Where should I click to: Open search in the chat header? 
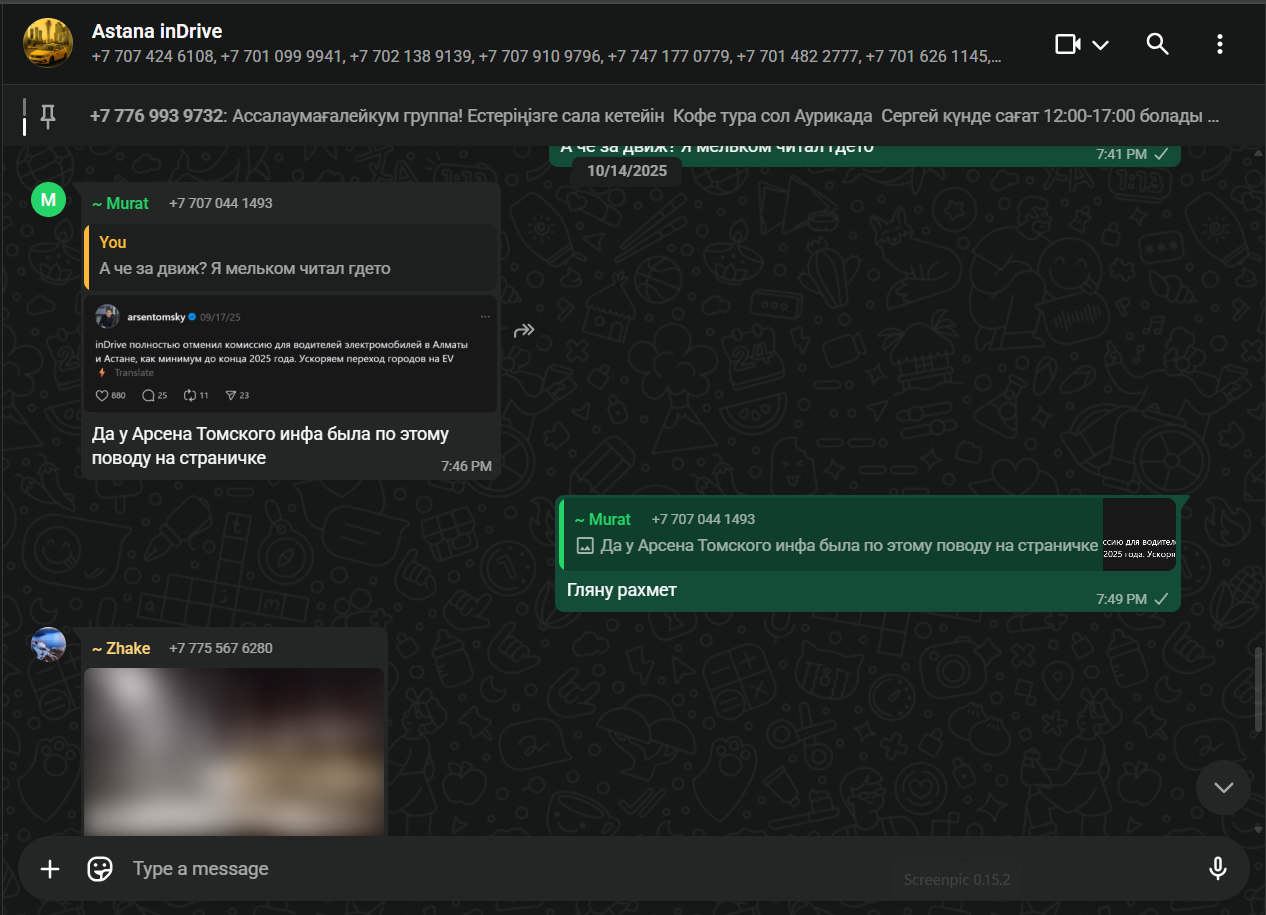[x=1157, y=44]
